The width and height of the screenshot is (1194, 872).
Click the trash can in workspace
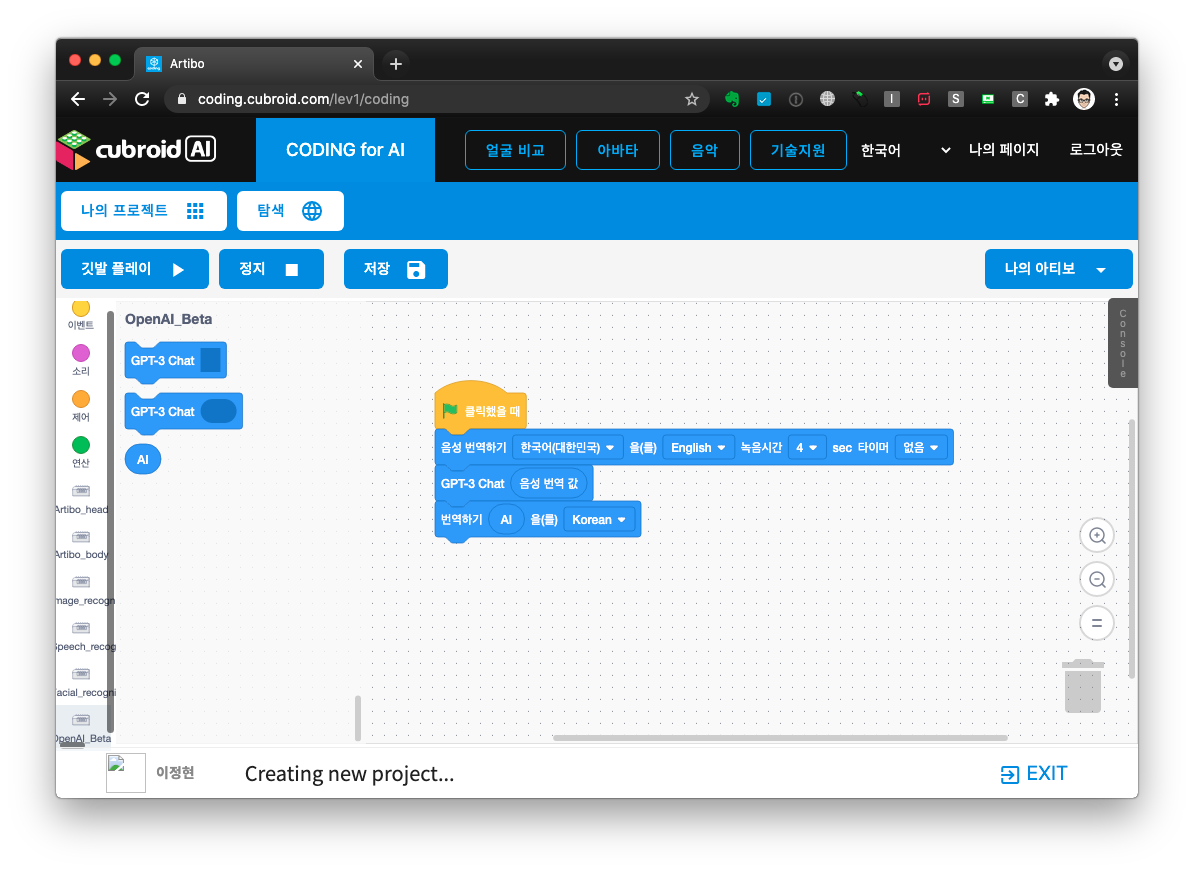click(1083, 686)
